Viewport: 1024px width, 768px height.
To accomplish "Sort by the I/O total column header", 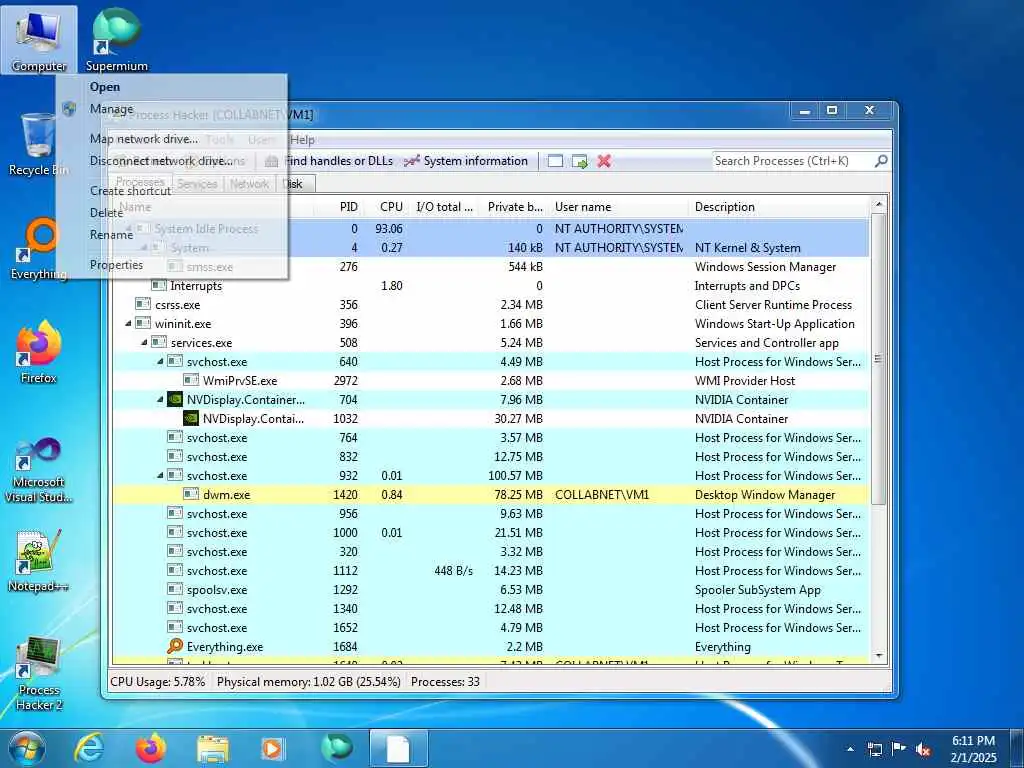I will coord(444,207).
